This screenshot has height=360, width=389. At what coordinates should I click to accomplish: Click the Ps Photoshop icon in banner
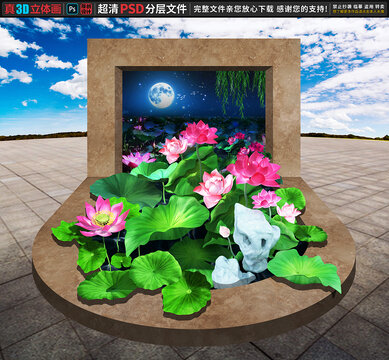point(72,9)
